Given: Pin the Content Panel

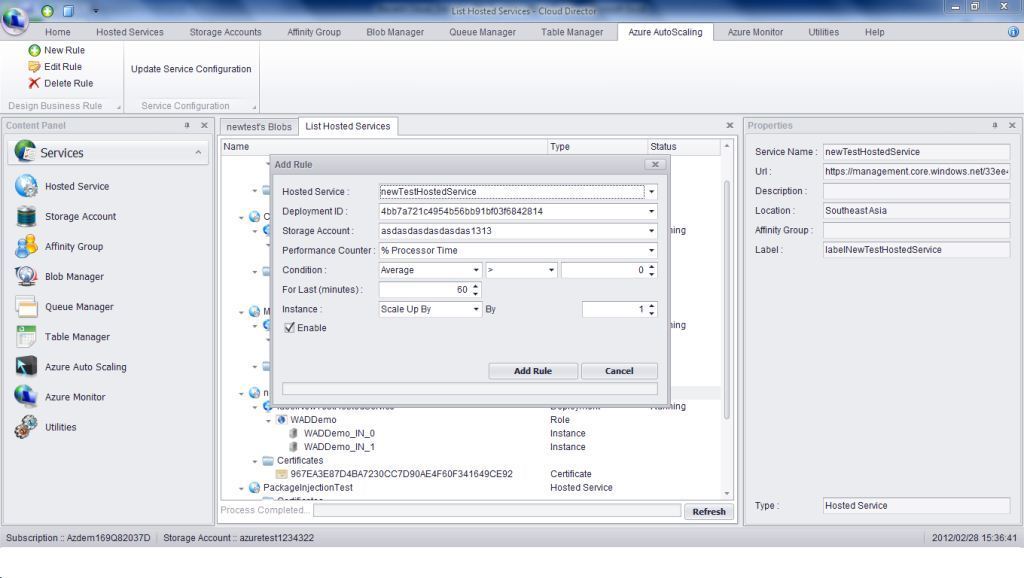Looking at the screenshot, I should pos(187,125).
